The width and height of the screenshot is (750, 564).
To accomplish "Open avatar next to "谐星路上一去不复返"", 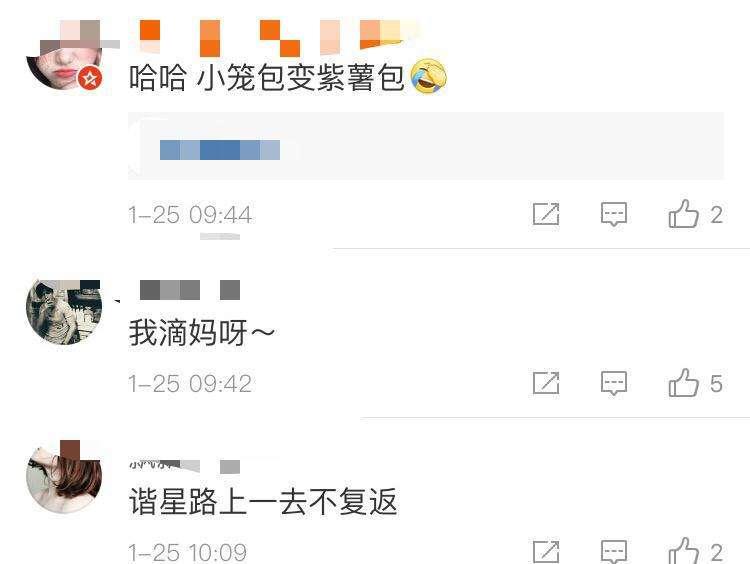I will coord(64,477).
